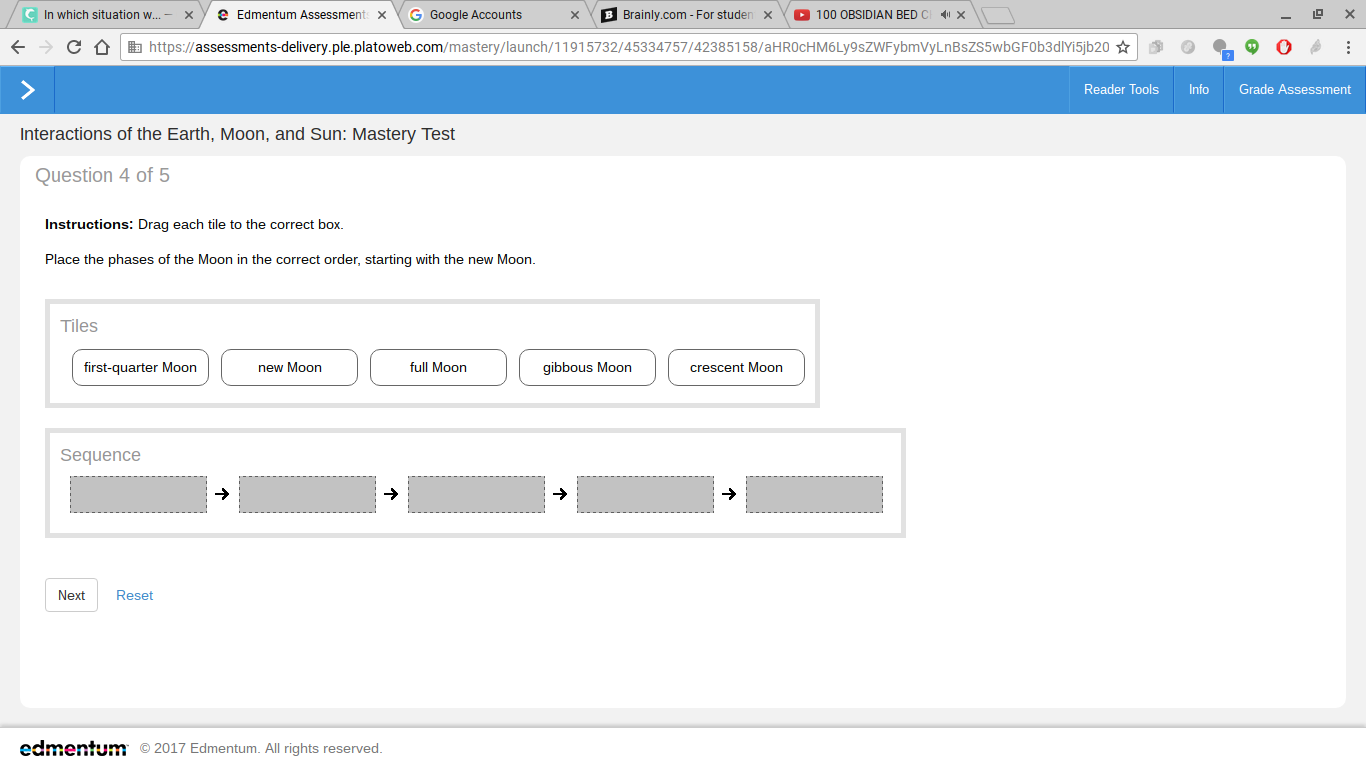Click the Reset link

pos(134,595)
